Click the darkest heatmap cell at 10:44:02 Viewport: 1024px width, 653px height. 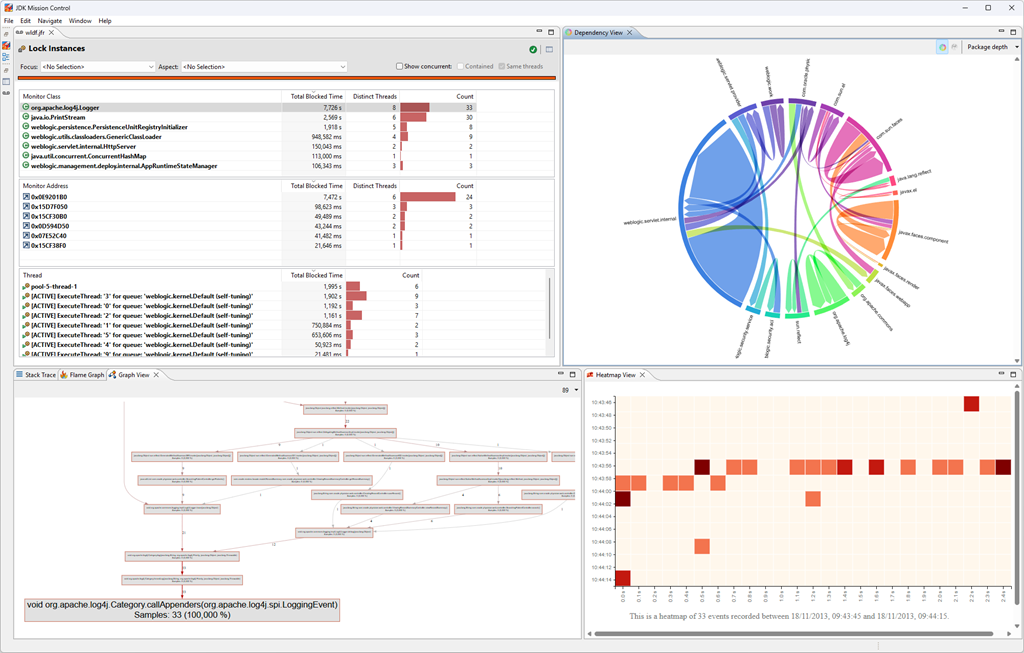pyautogui.click(x=622, y=498)
